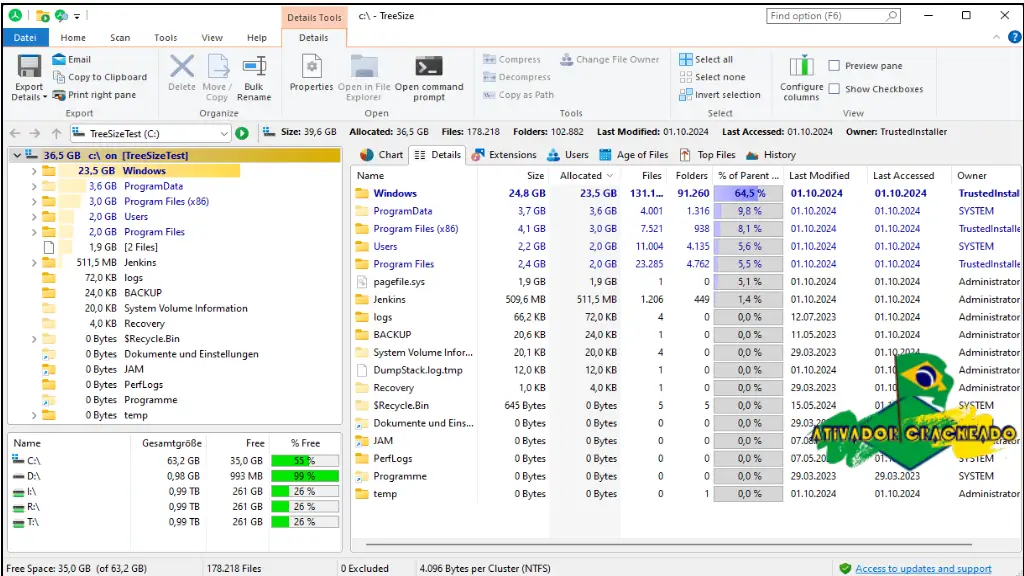The height and width of the screenshot is (576, 1024).
Task: Click the Email icon
Action: pos(59,59)
